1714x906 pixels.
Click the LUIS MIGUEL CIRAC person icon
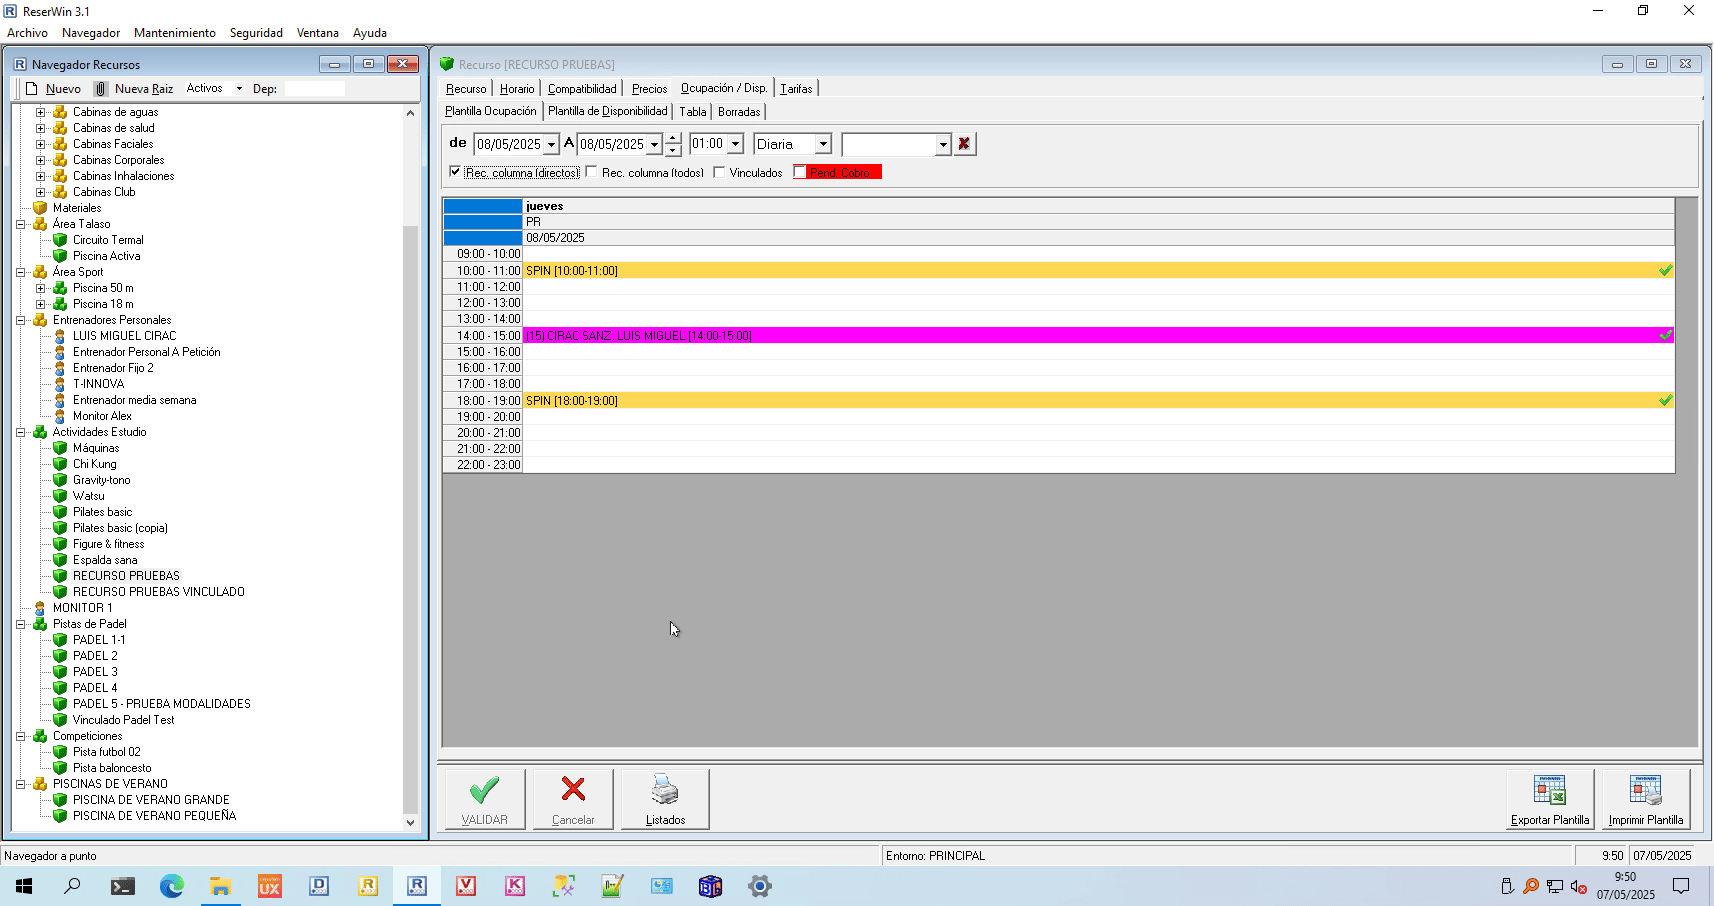coord(60,336)
